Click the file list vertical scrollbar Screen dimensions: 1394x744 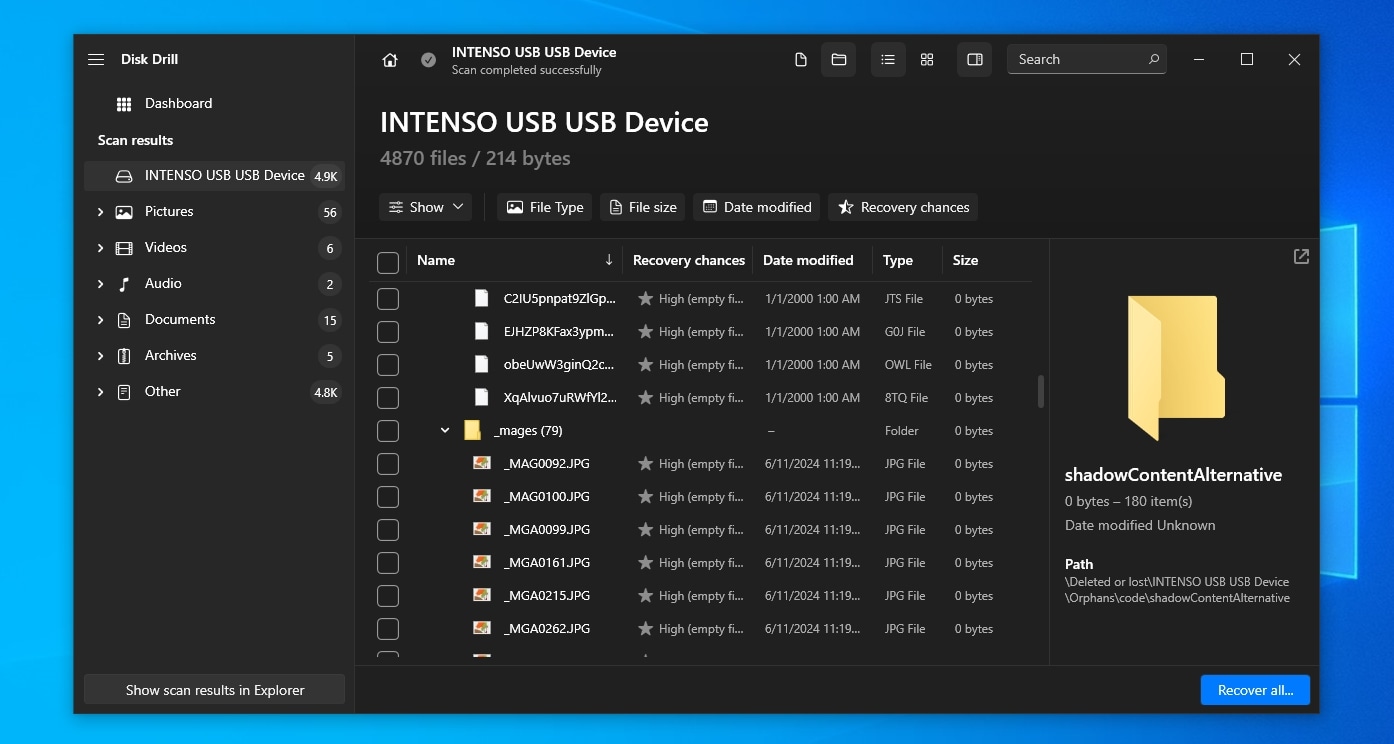pyautogui.click(x=1041, y=391)
